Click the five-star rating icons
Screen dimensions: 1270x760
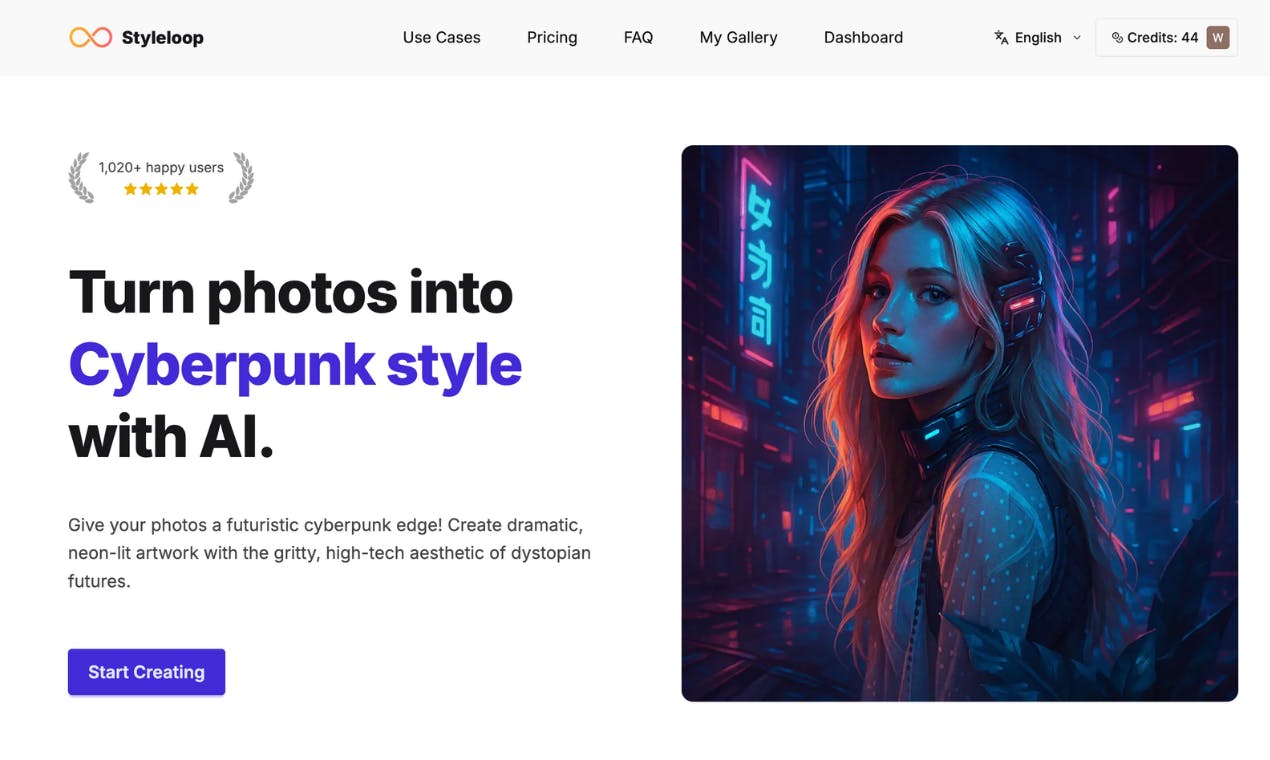coord(161,189)
